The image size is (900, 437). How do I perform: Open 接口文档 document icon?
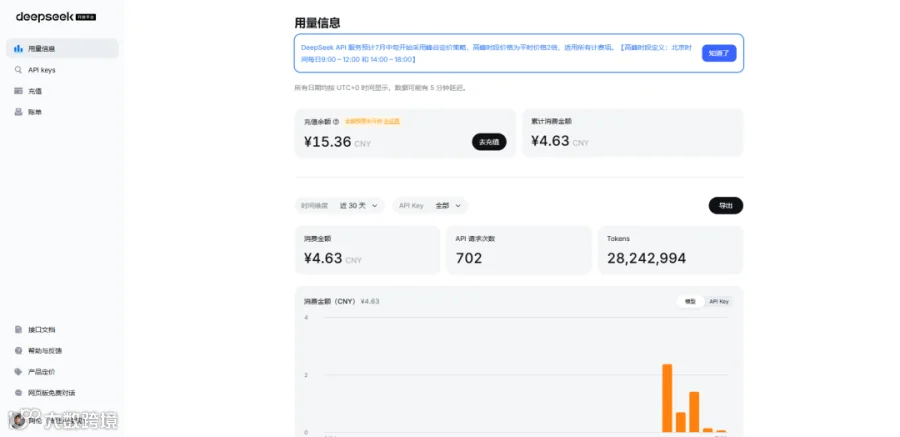18,330
